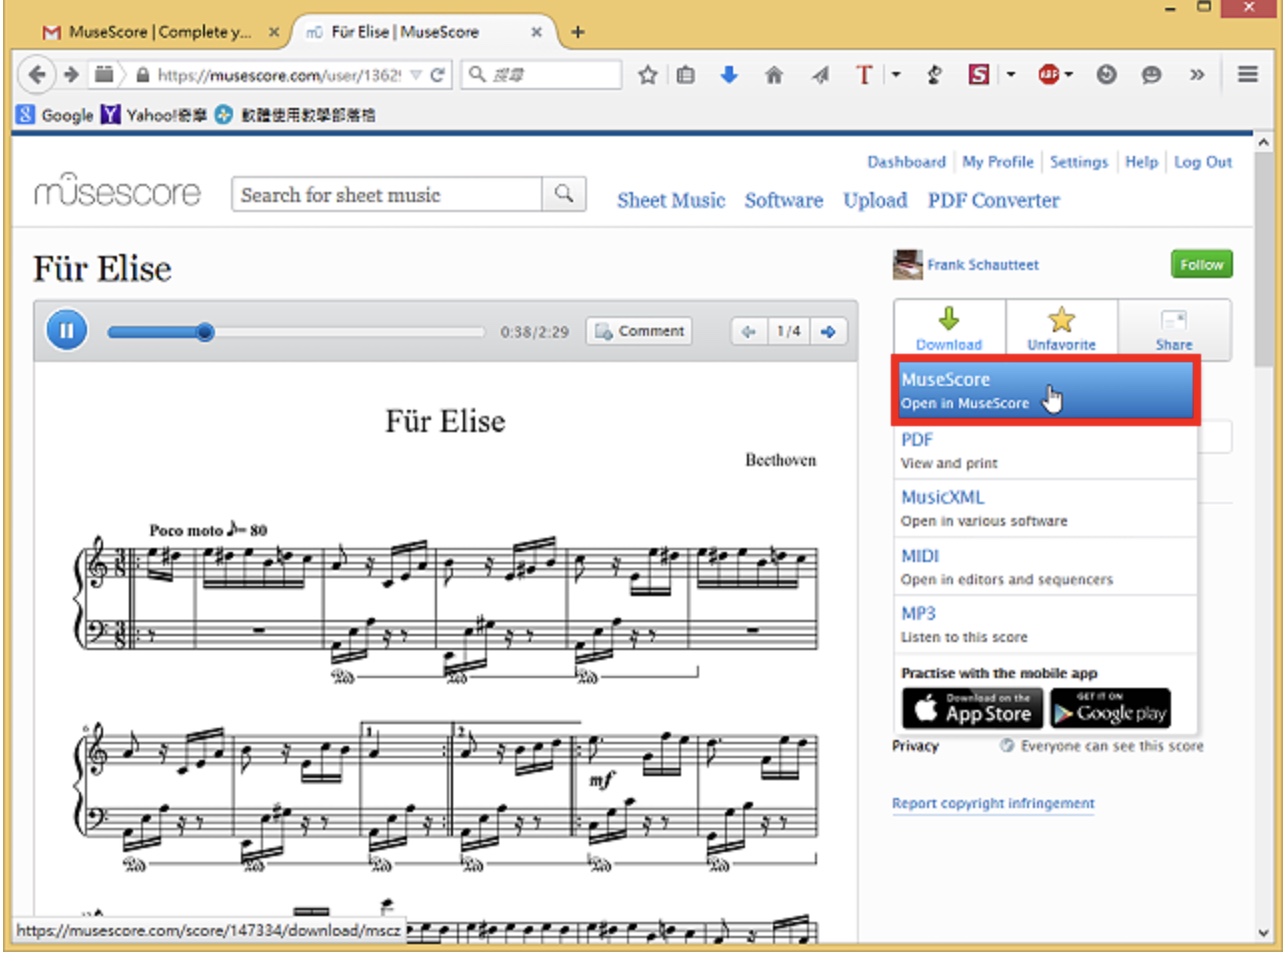Click the playback progress slider knob
The width and height of the screenshot is (1288, 964).
pos(205,332)
